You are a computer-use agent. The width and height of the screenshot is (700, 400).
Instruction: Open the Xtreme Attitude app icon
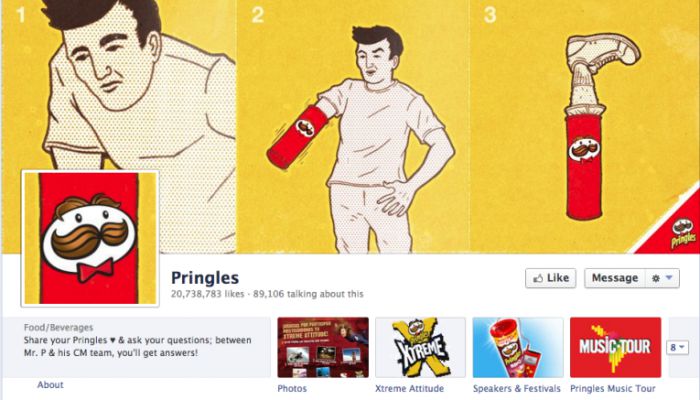coord(420,347)
